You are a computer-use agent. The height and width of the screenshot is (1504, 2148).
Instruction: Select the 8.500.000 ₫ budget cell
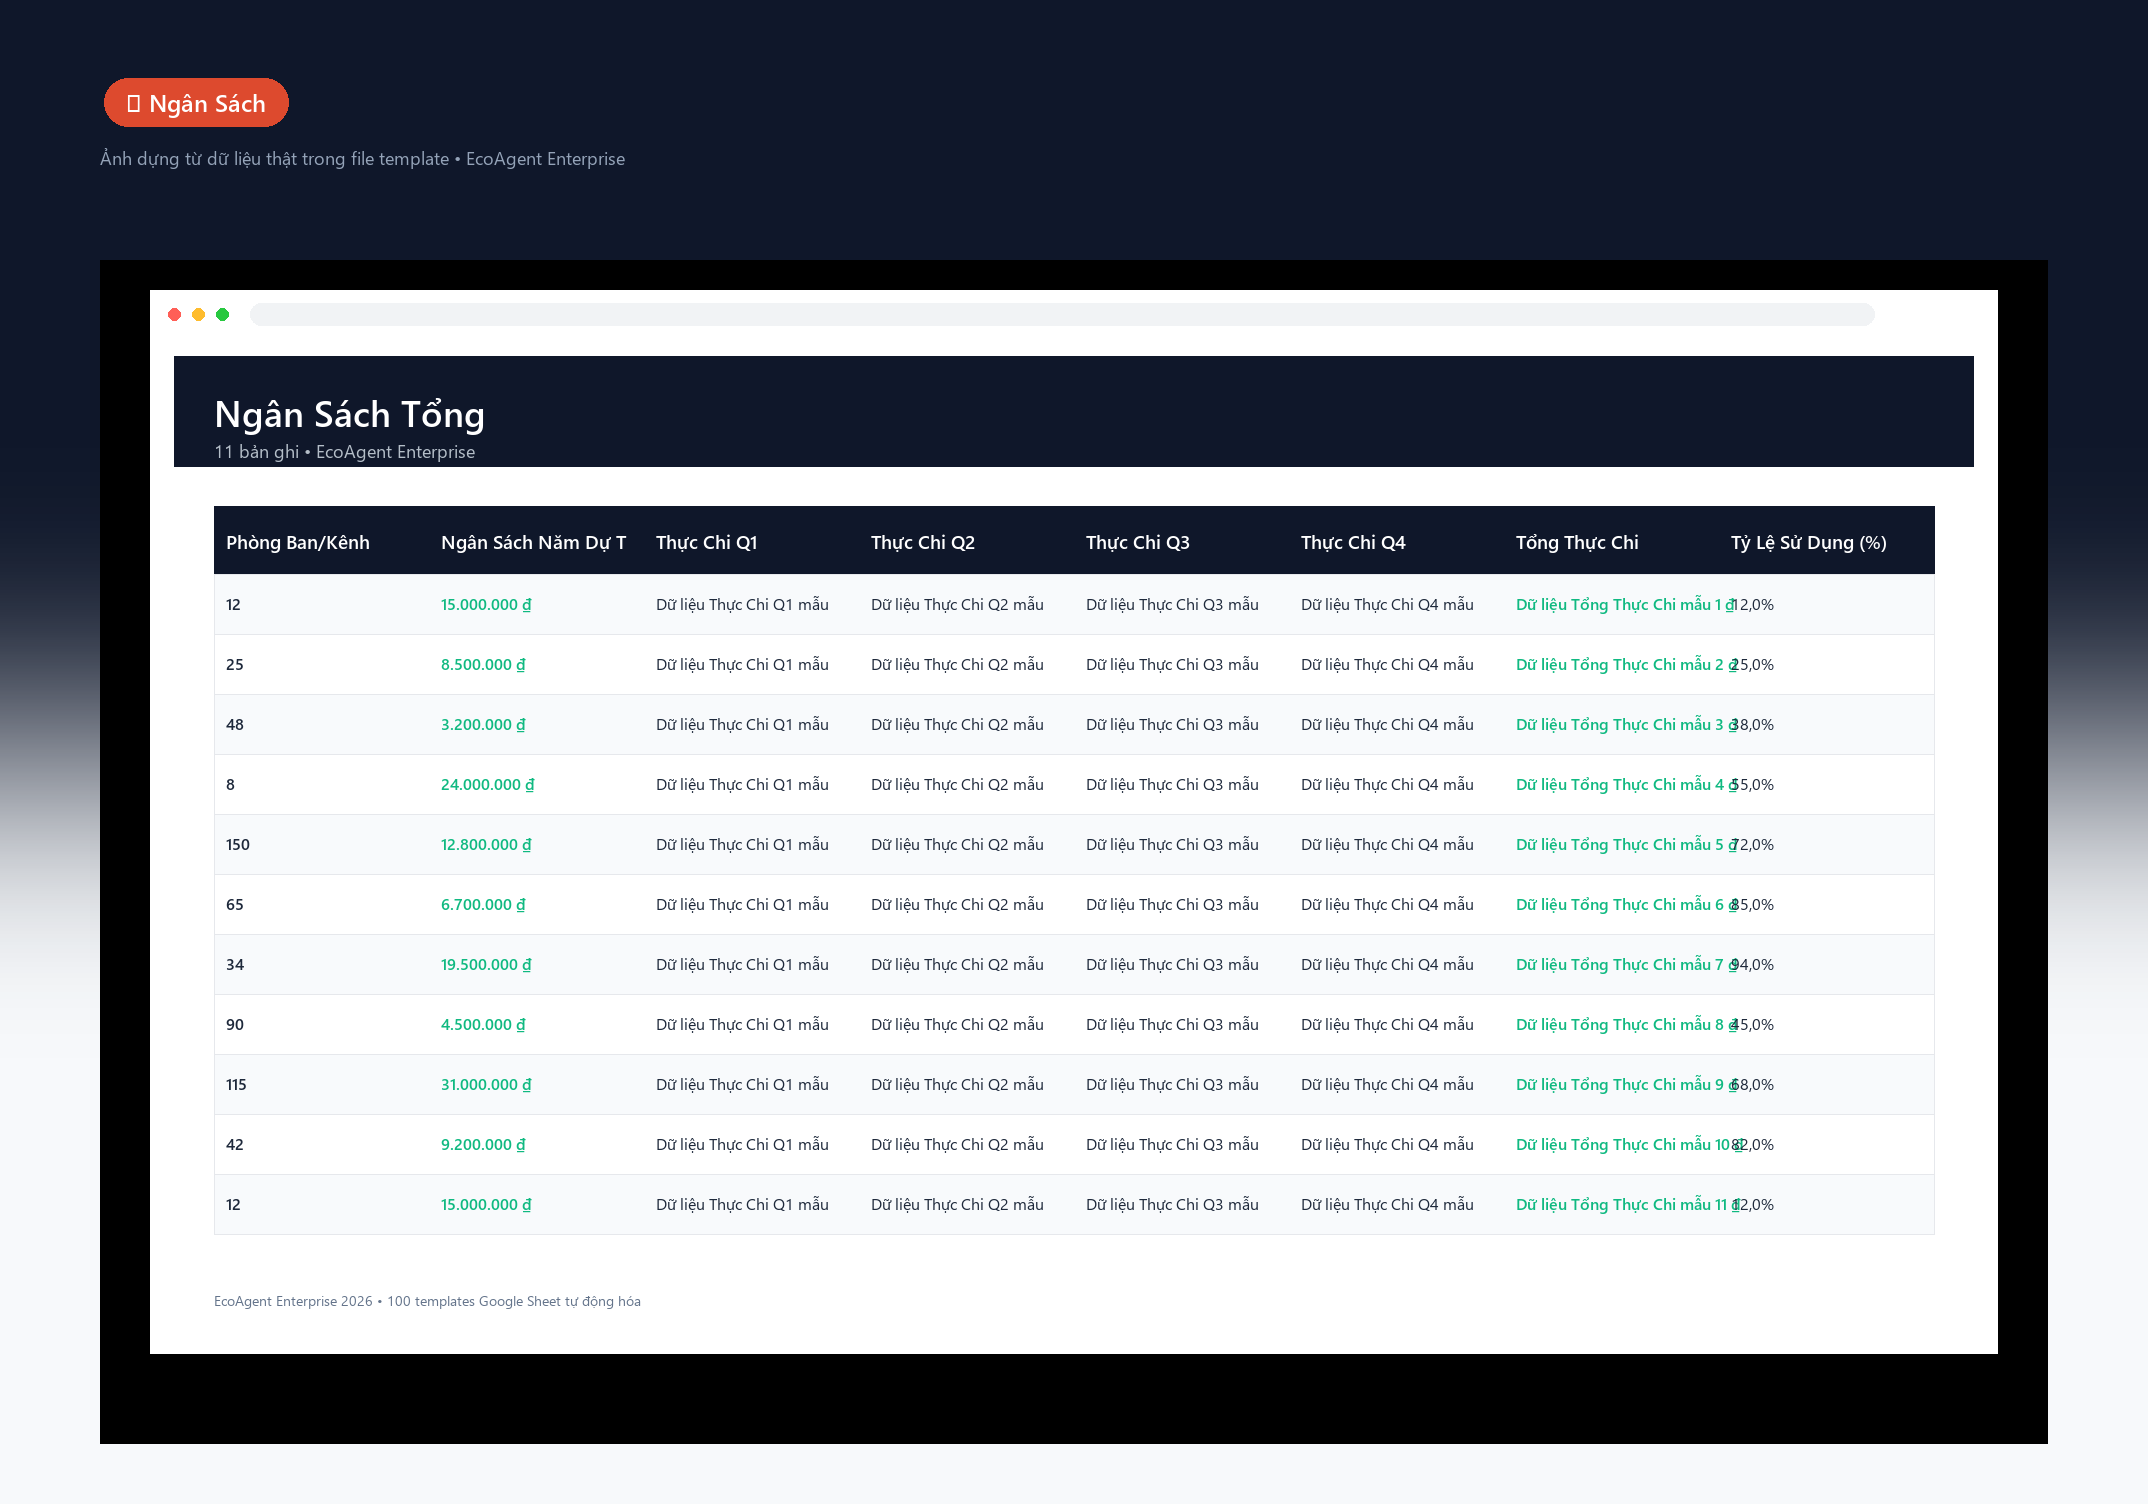pyautogui.click(x=483, y=665)
